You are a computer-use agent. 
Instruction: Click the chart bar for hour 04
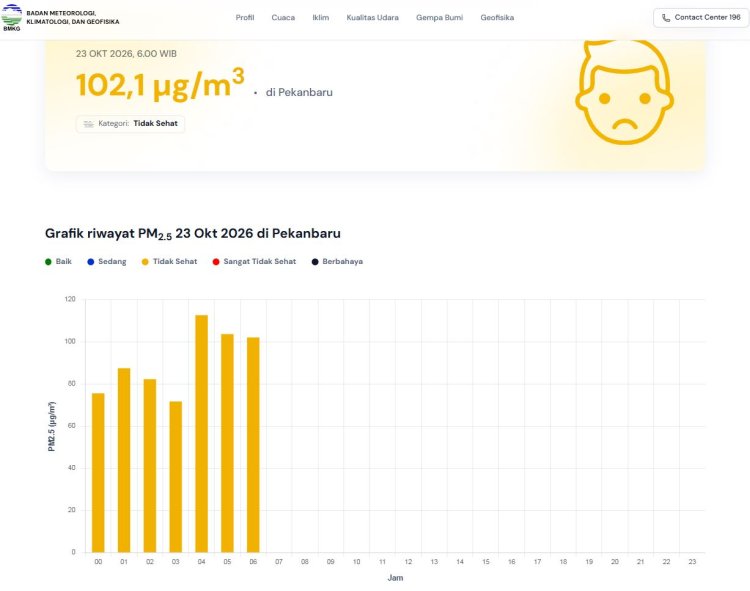[201, 434]
